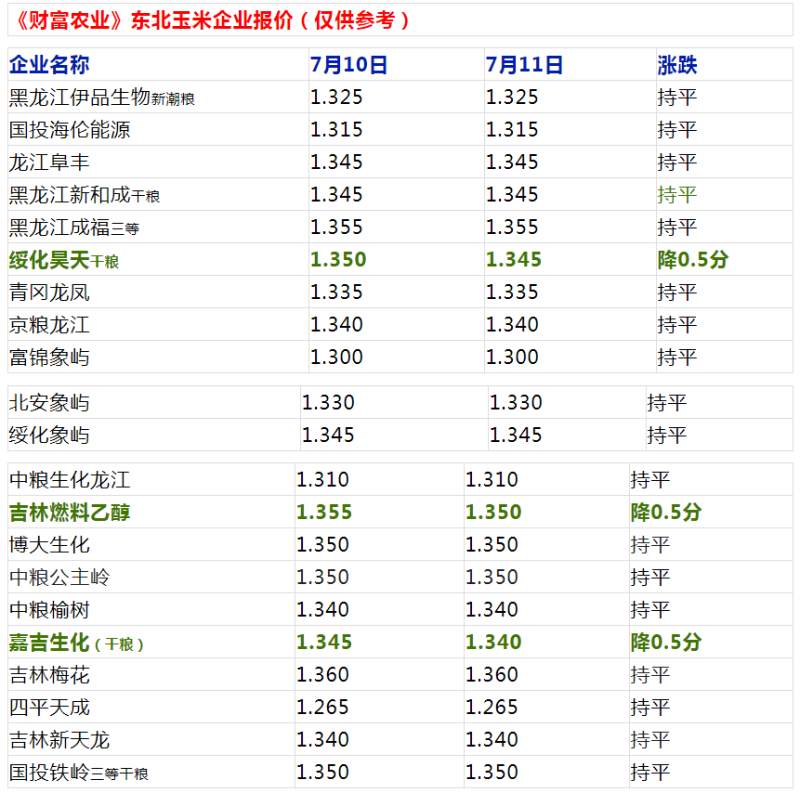Select 绥化昊天's 降0.5分 change cell
The width and height of the screenshot is (800, 793).
coord(692,260)
